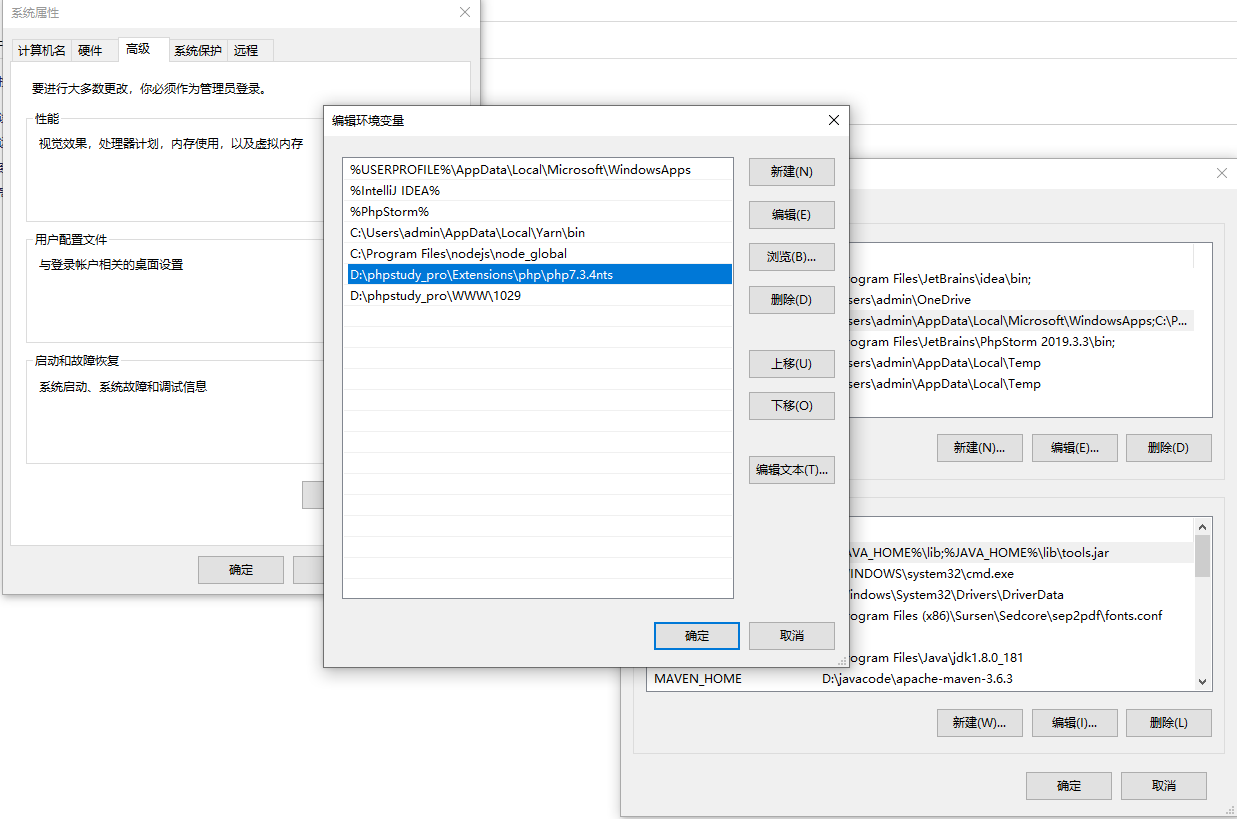Cancel the 编辑环境变量 dialog with 取消
Screen dimensions: 1237x819
tap(791, 635)
